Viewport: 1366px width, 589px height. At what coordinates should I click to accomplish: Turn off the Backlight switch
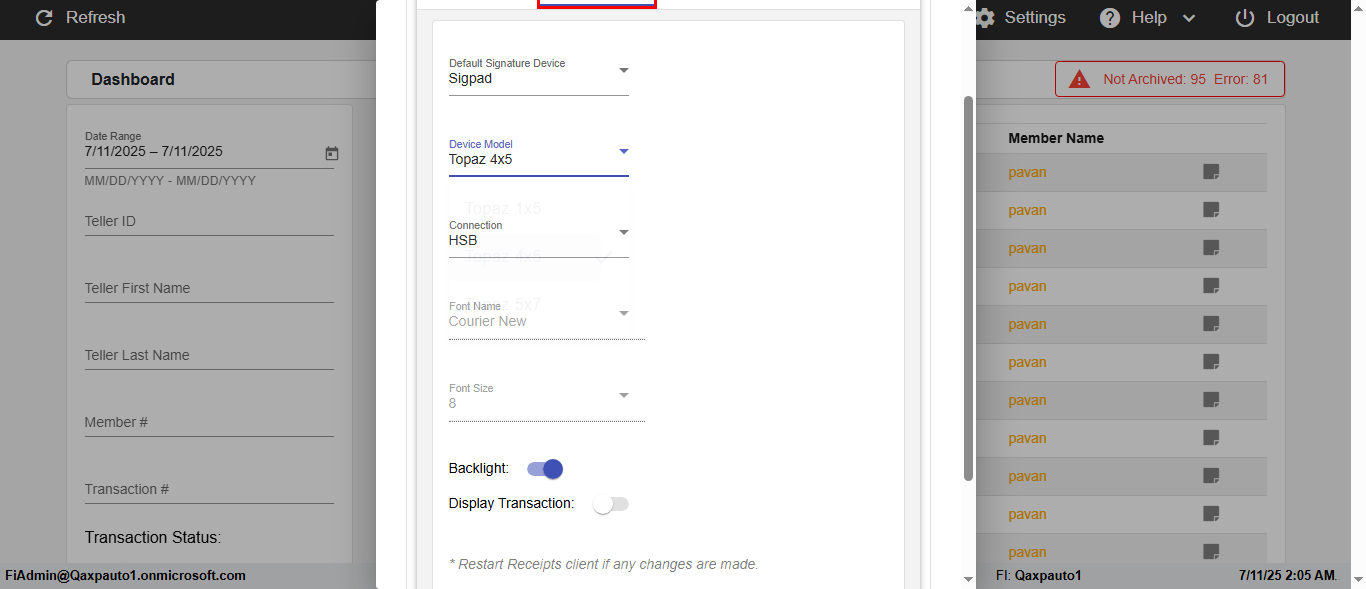coord(546,469)
